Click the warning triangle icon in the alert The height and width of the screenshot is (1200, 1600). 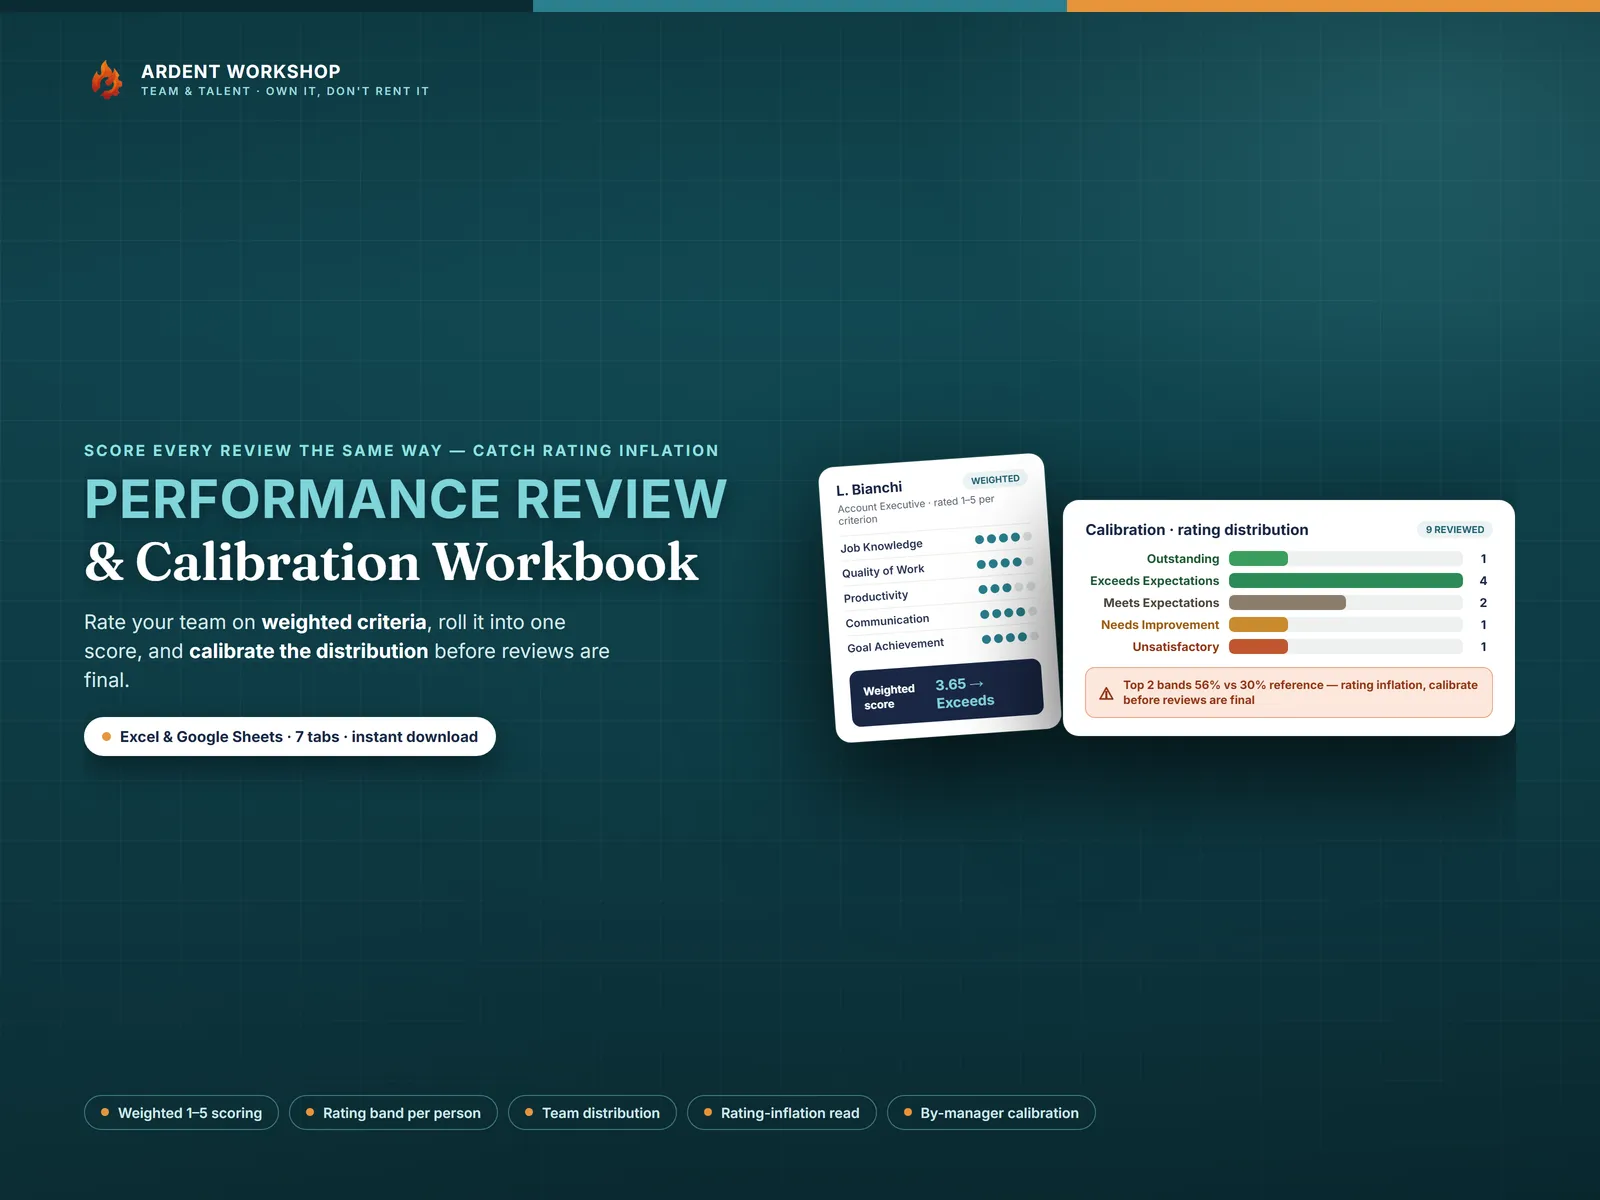(x=1106, y=693)
